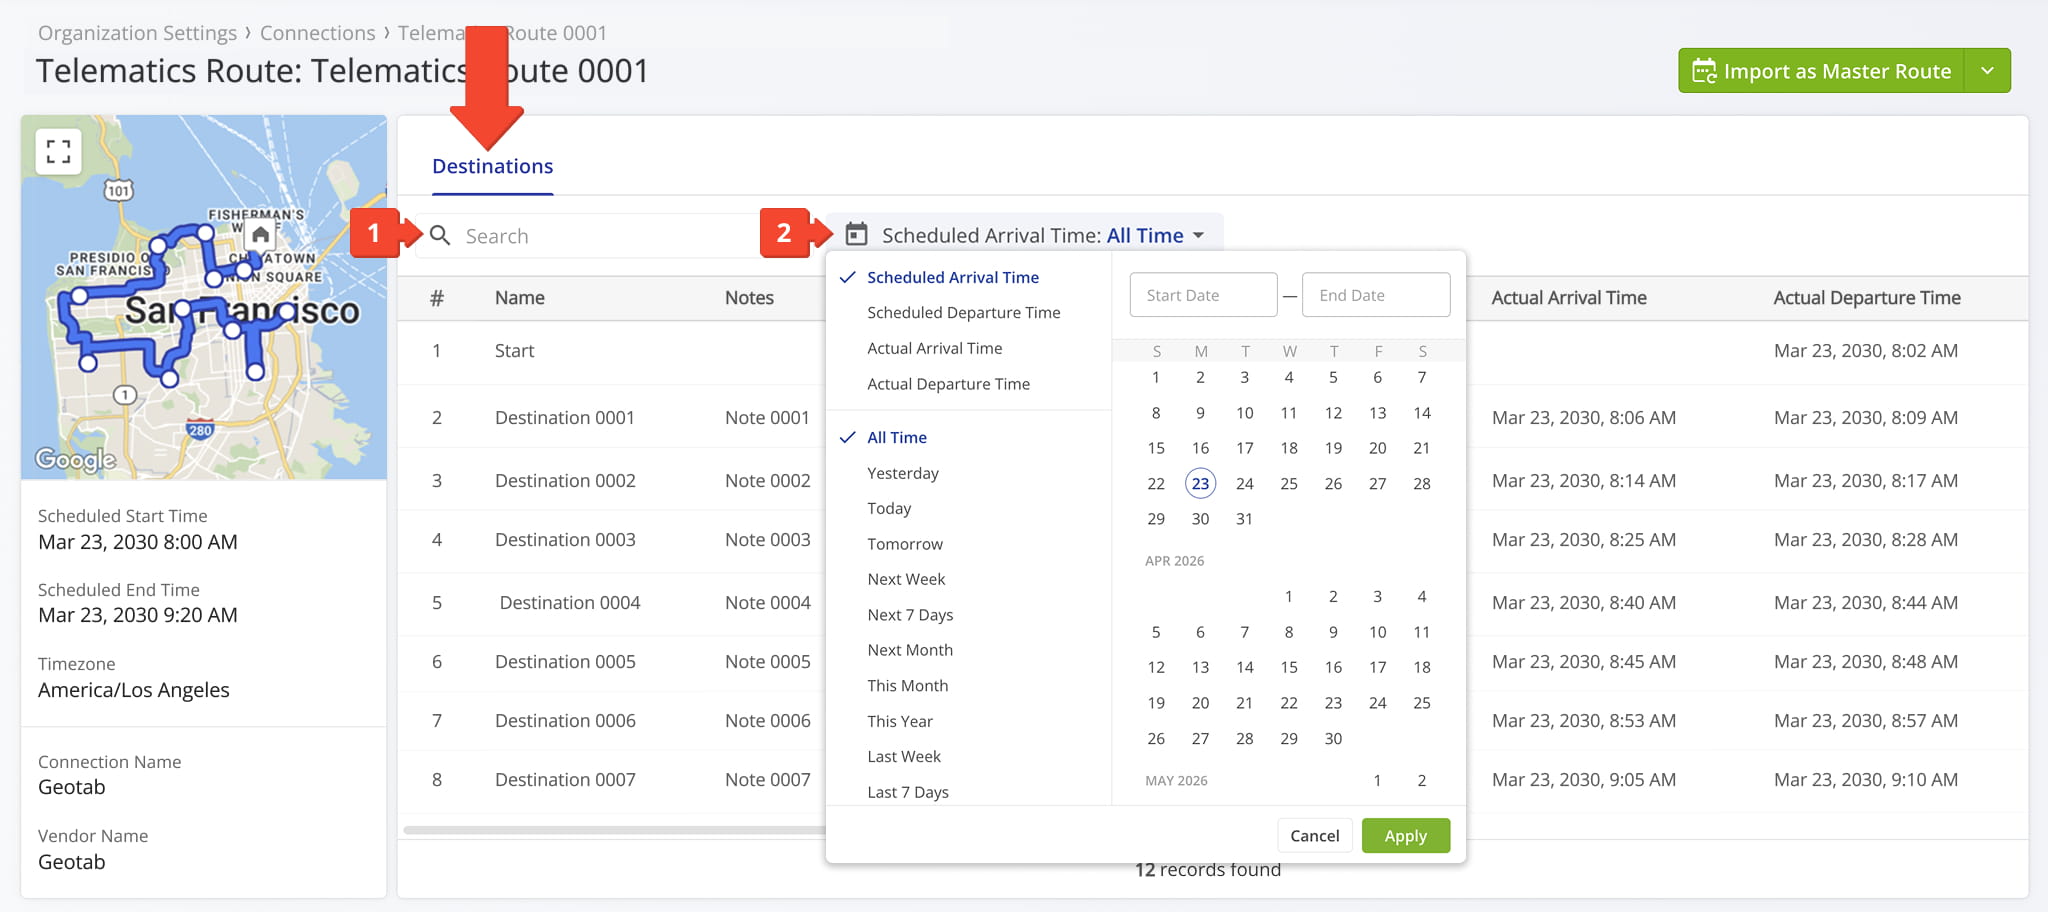Choose Actual Arrival Time filter option
2048x912 pixels.
(x=934, y=348)
